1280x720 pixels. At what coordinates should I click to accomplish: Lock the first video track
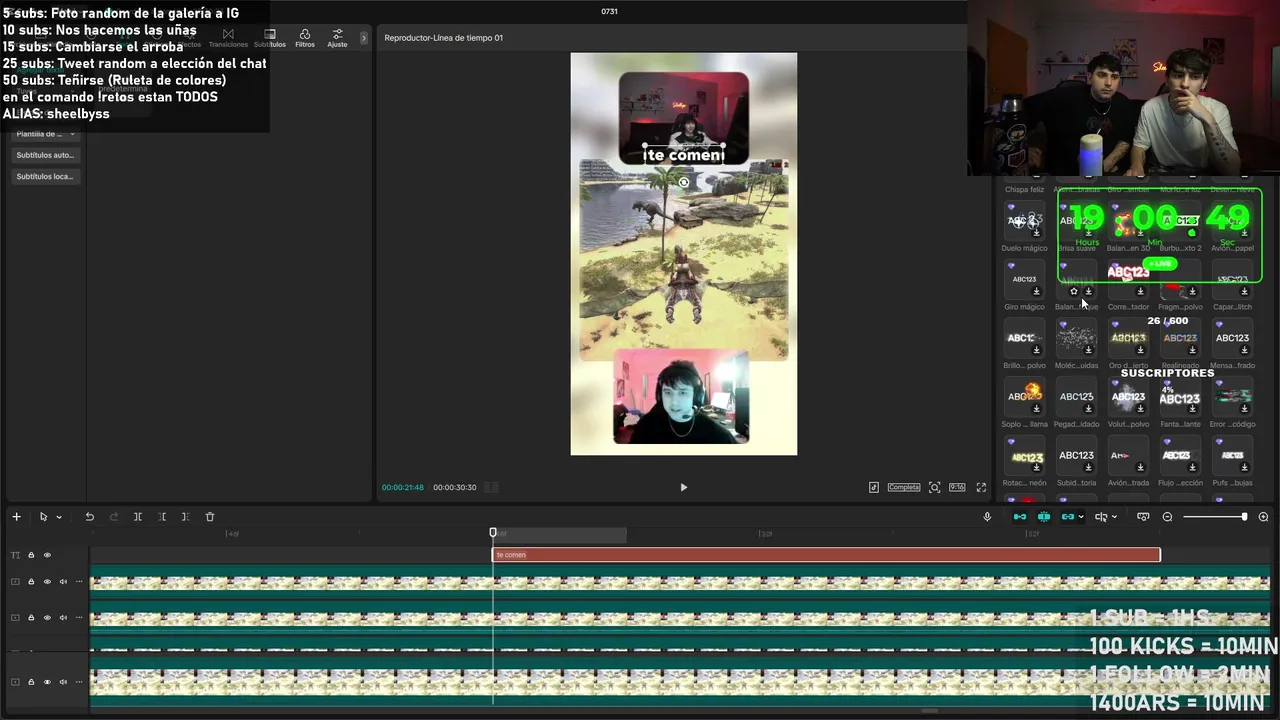point(31,582)
